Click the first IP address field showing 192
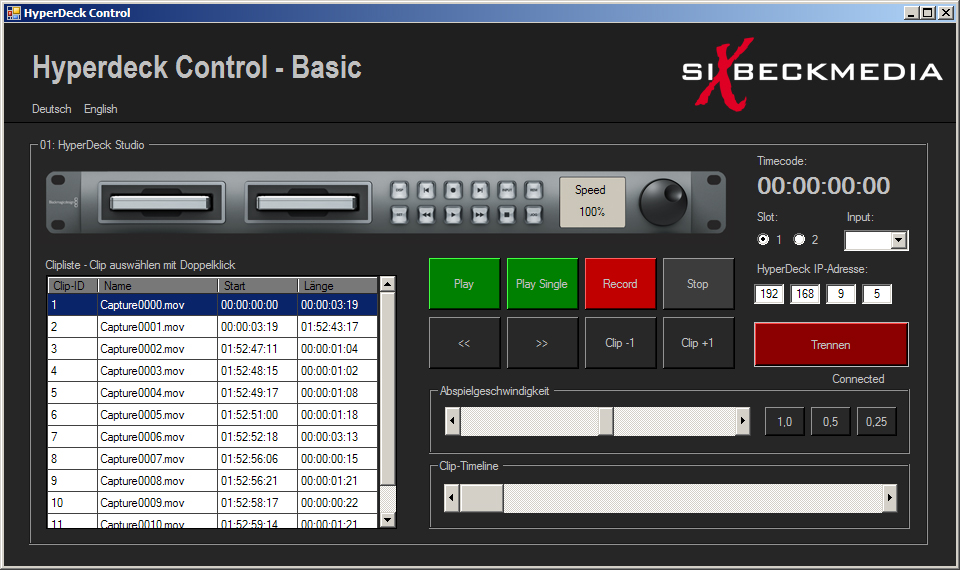 769,294
